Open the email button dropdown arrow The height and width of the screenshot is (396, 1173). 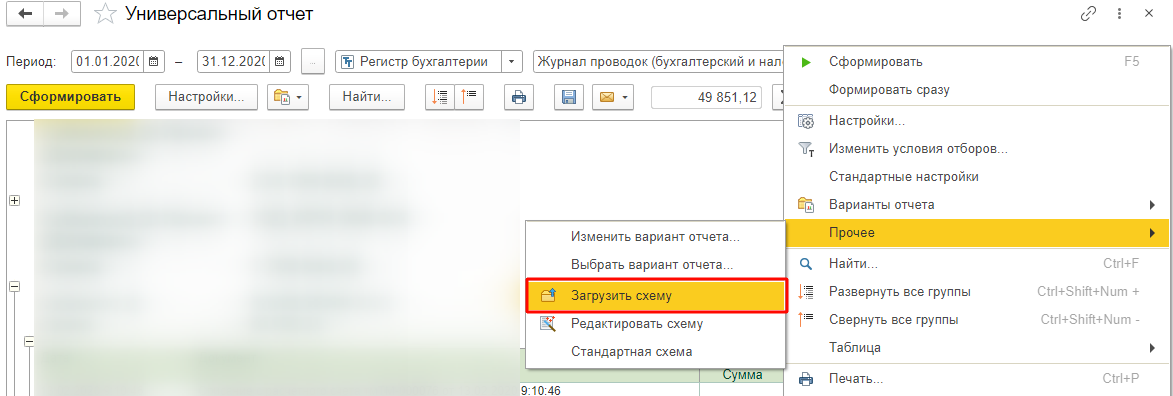click(x=625, y=97)
